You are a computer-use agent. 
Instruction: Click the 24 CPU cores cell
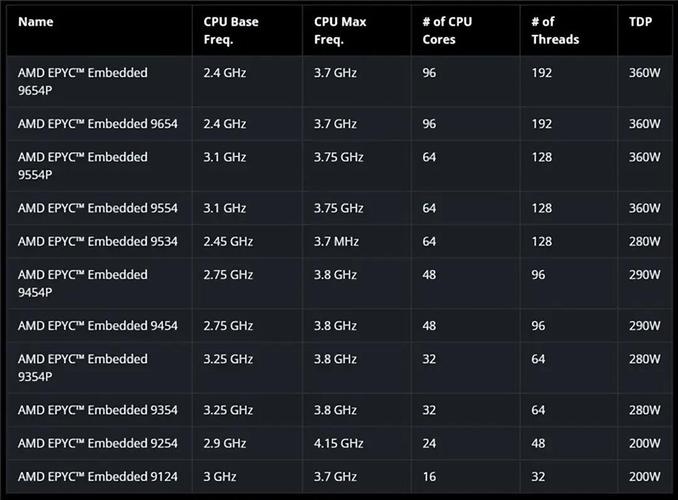point(430,443)
